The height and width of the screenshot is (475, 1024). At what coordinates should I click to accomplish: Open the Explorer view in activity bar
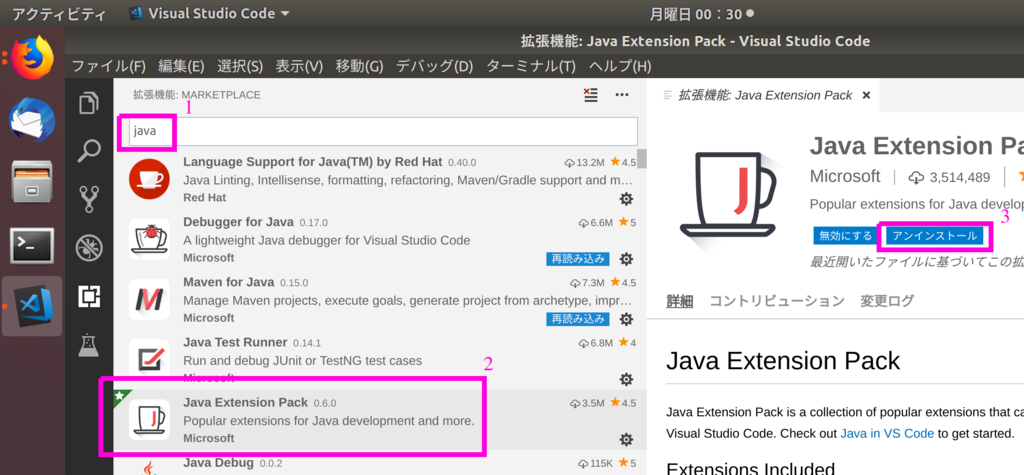[89, 103]
